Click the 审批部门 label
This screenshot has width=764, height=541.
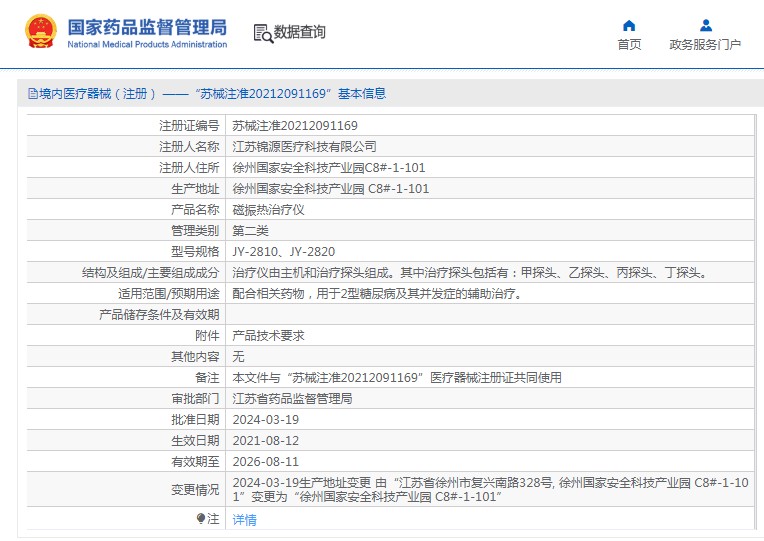(195, 398)
